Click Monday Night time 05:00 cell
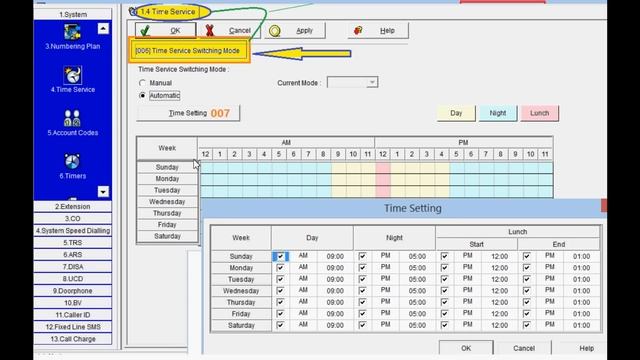 [417, 268]
